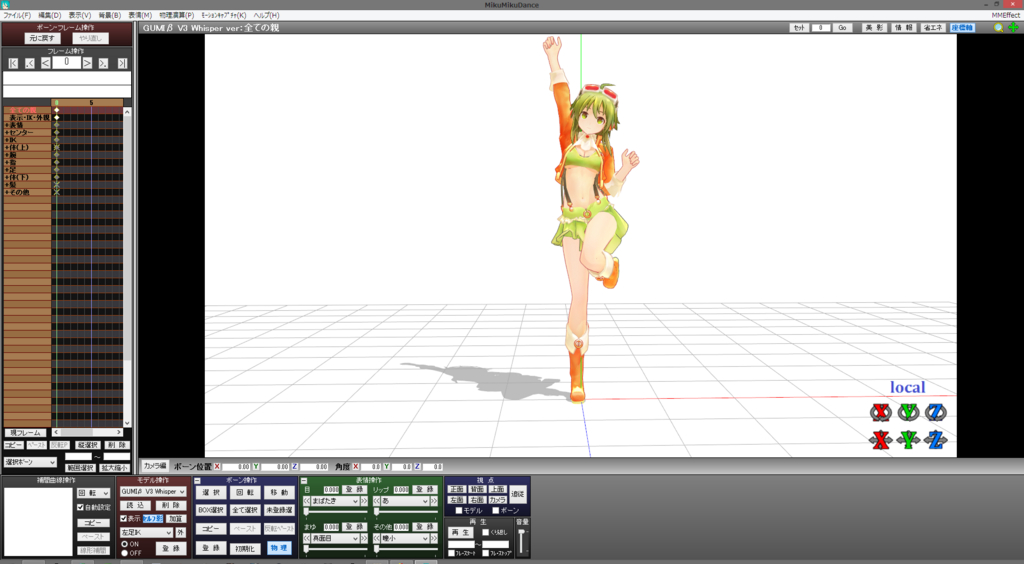The width and height of the screenshot is (1024, 564).
Task: Open the ファイル(F) menu
Action: (17, 15)
